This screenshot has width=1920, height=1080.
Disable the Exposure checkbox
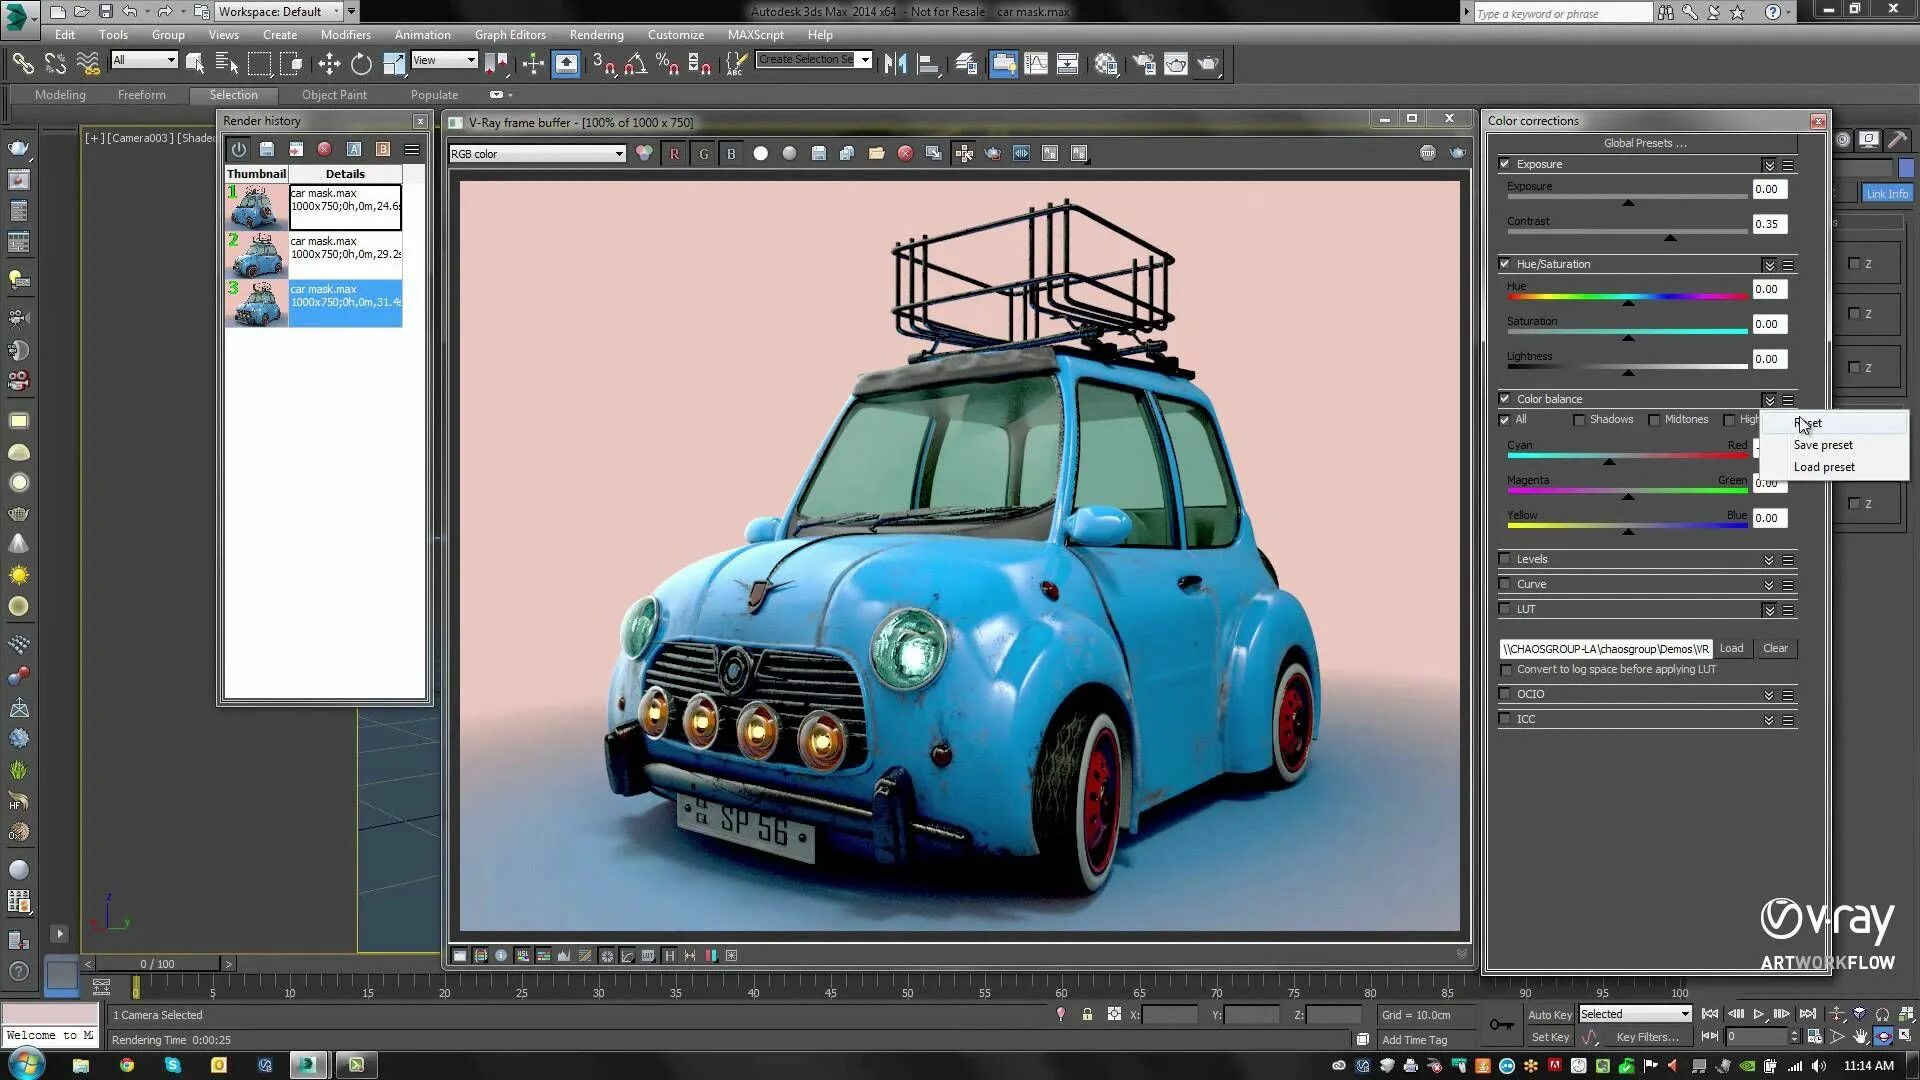click(x=1505, y=164)
